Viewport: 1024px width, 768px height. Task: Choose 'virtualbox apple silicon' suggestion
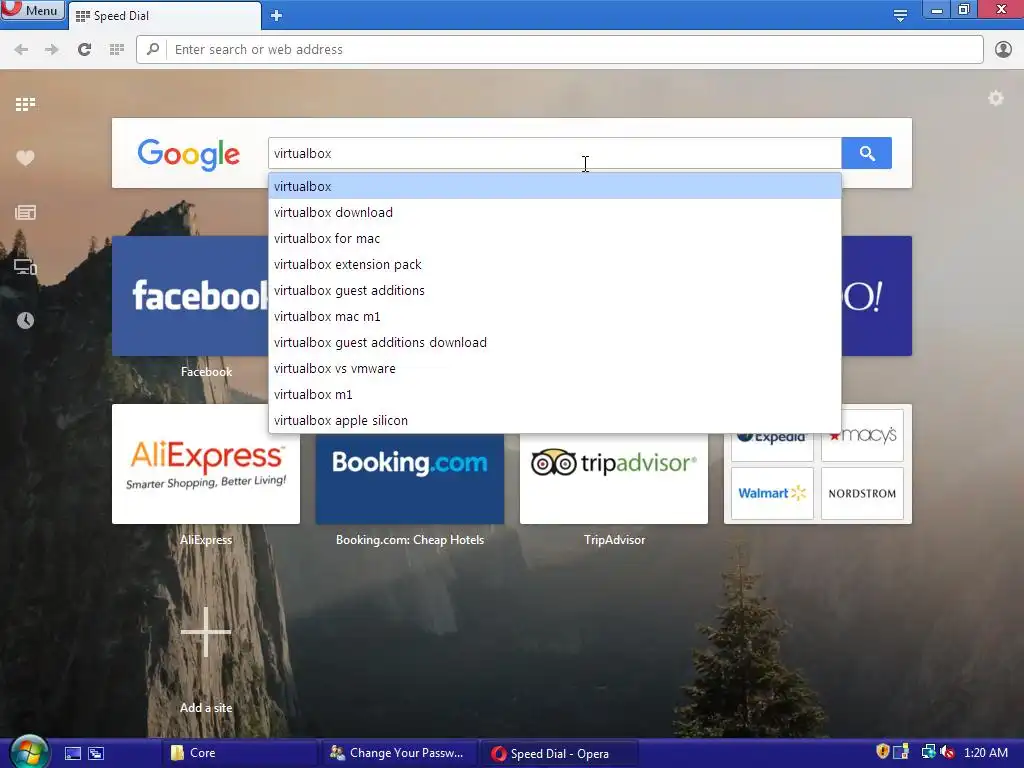(554, 421)
